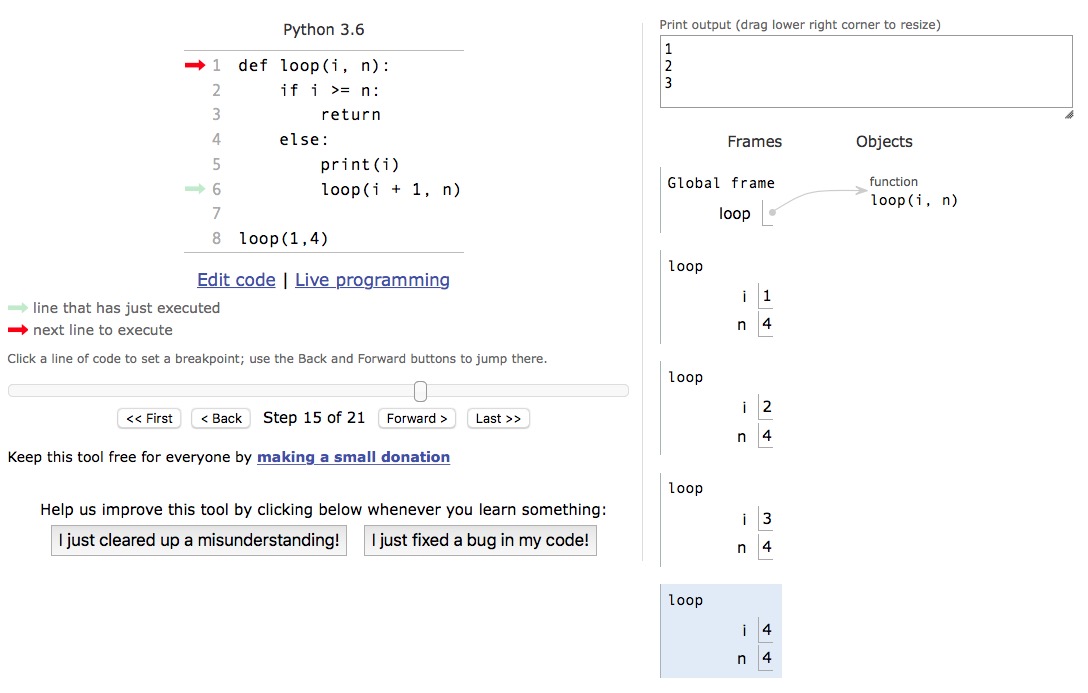Image resolution: width=1088 pixels, height=693 pixels.
Task: Click the red next-line arrow at line 1
Action: 194,66
